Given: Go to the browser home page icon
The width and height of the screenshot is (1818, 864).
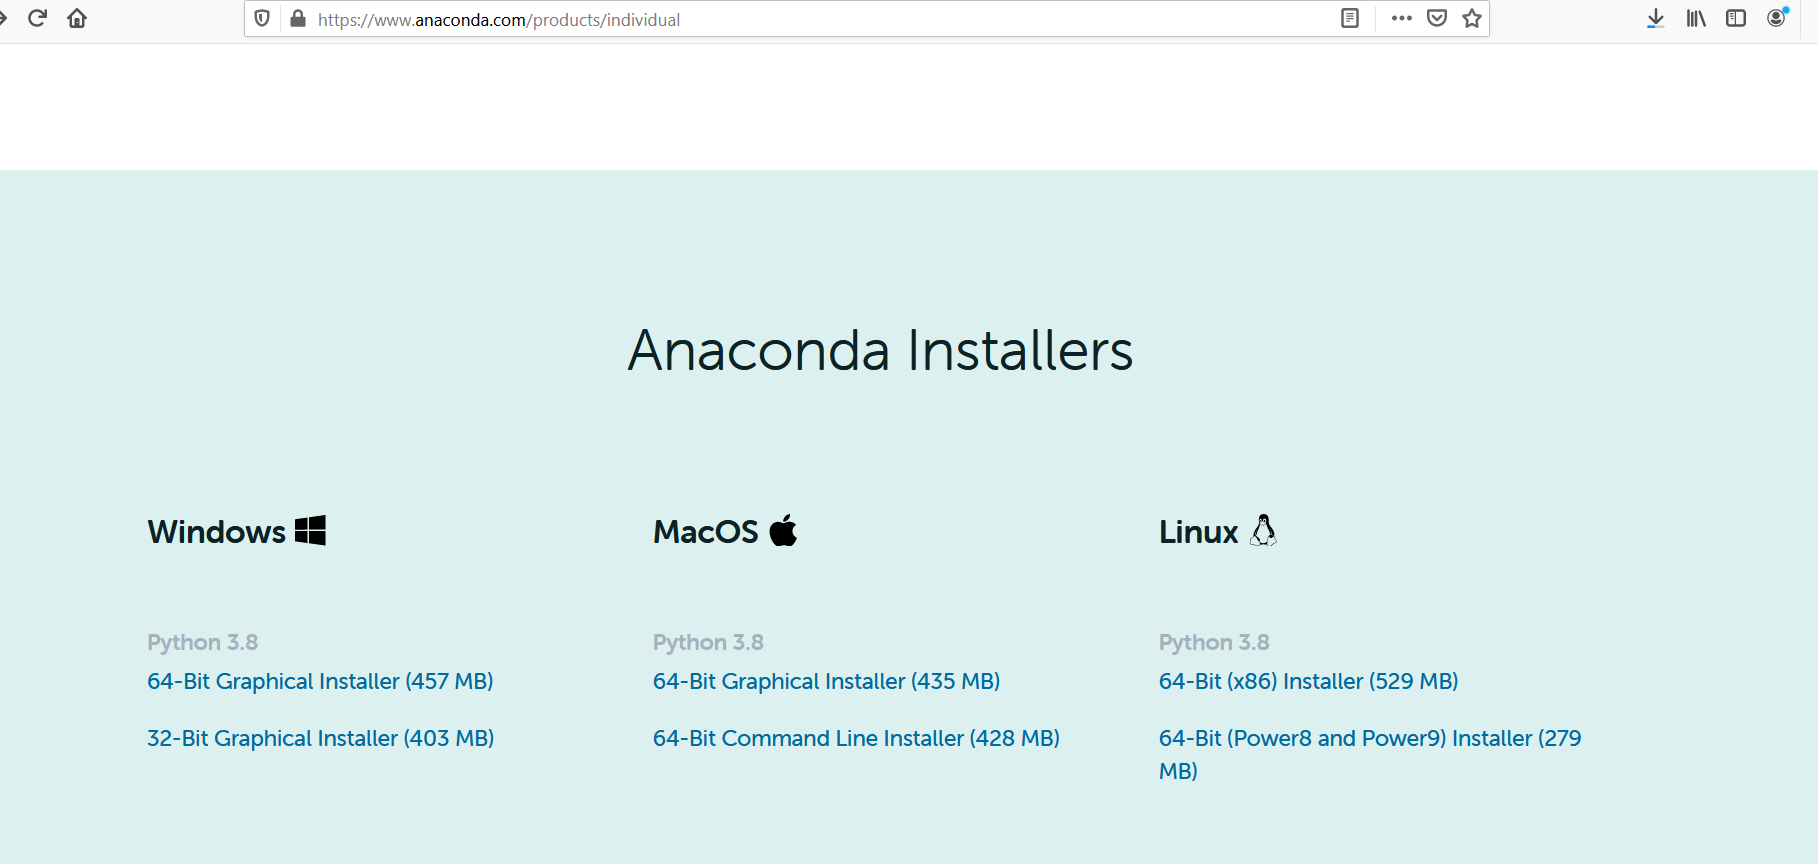Looking at the screenshot, I should click(77, 18).
